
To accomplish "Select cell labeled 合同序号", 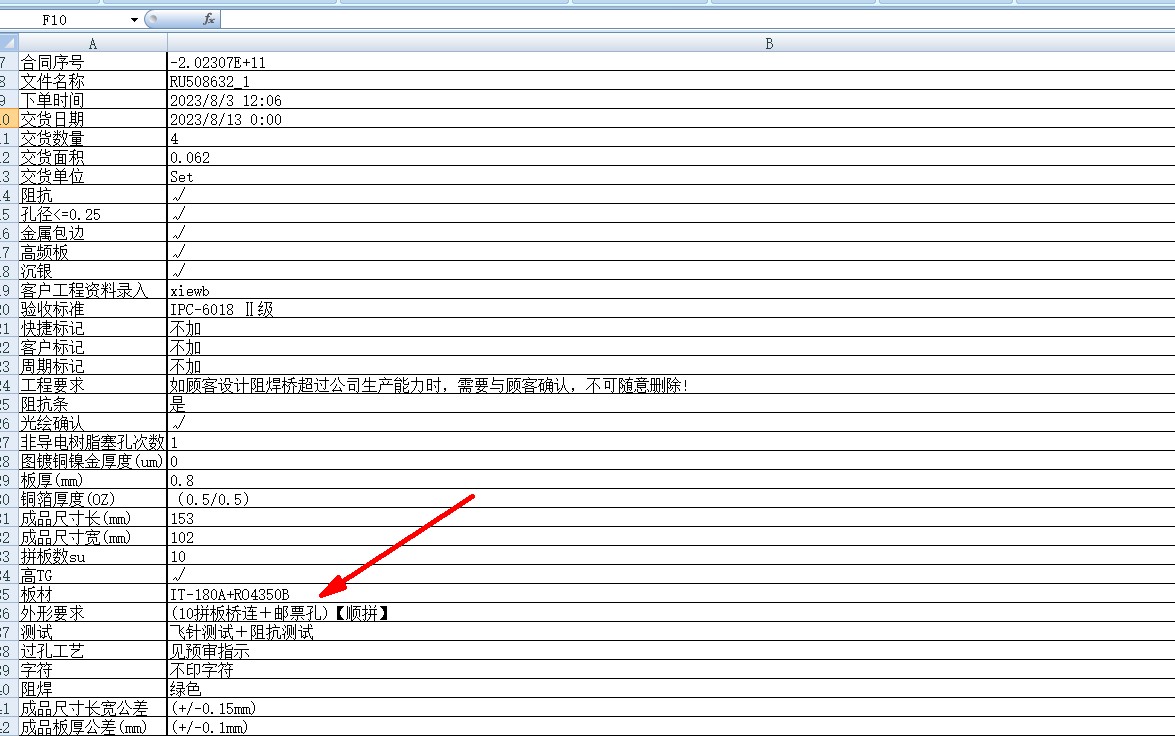I will coord(93,61).
